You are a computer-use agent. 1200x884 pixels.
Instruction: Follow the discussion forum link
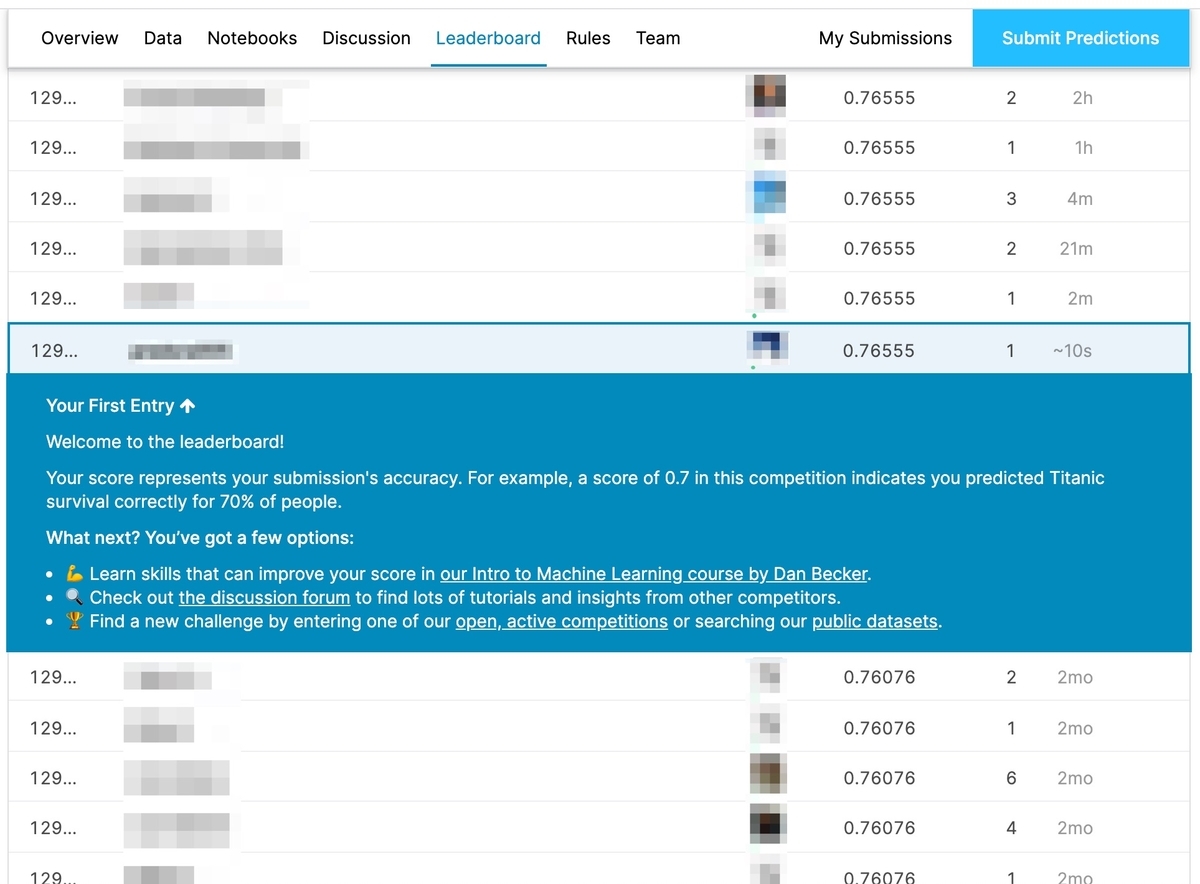(264, 598)
